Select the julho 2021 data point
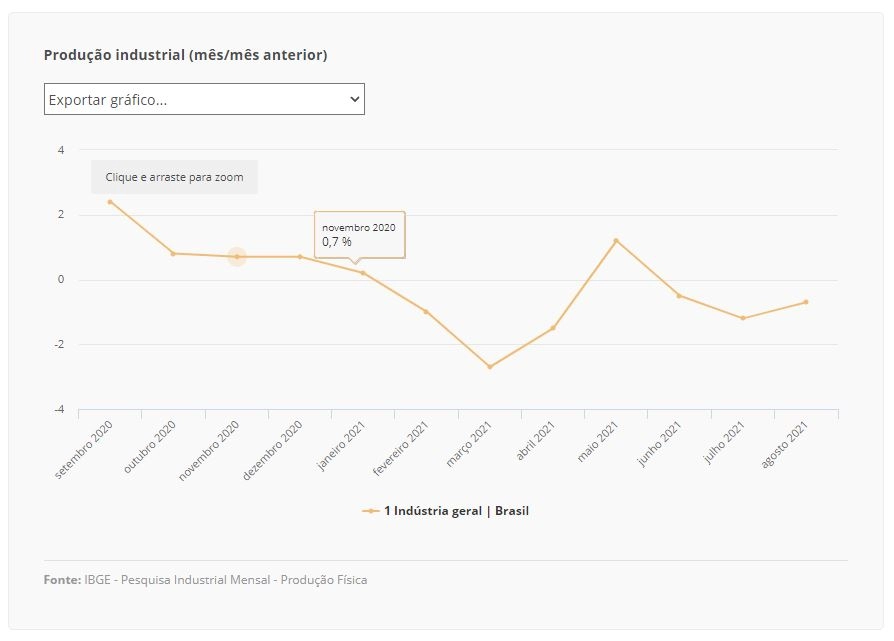The image size is (894, 641). click(743, 318)
